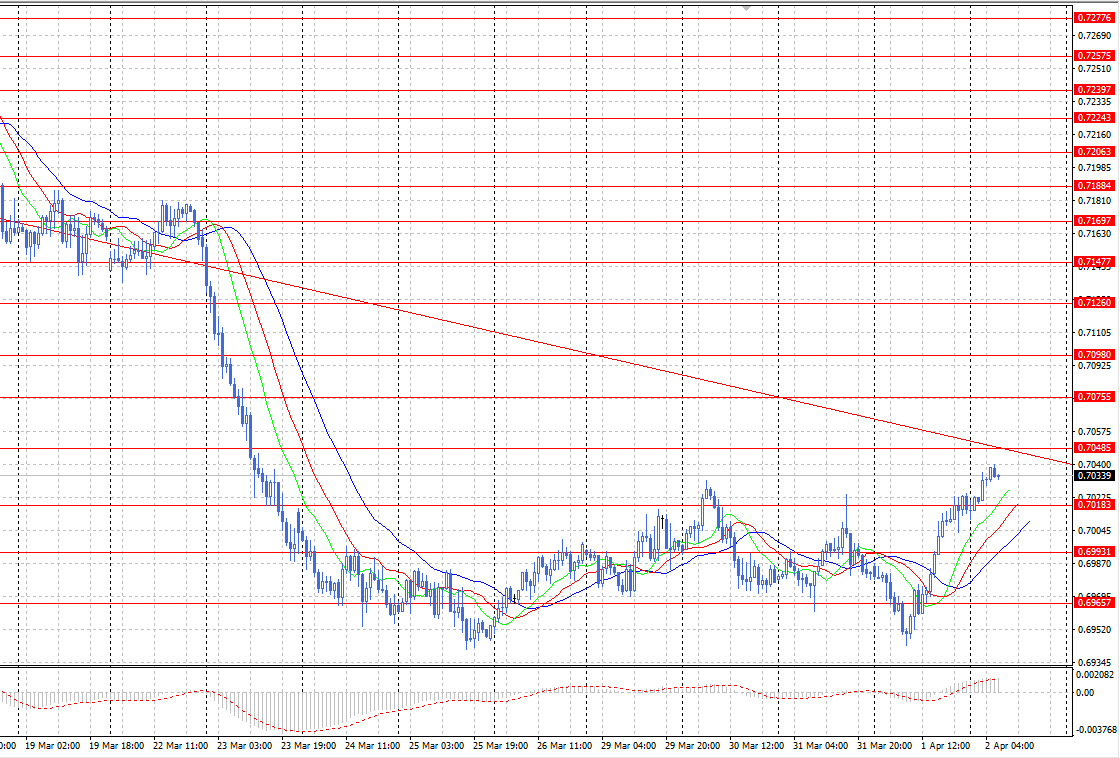The image size is (1120, 758).
Task: Select the 0.71810 price scale value
Action: point(1094,201)
